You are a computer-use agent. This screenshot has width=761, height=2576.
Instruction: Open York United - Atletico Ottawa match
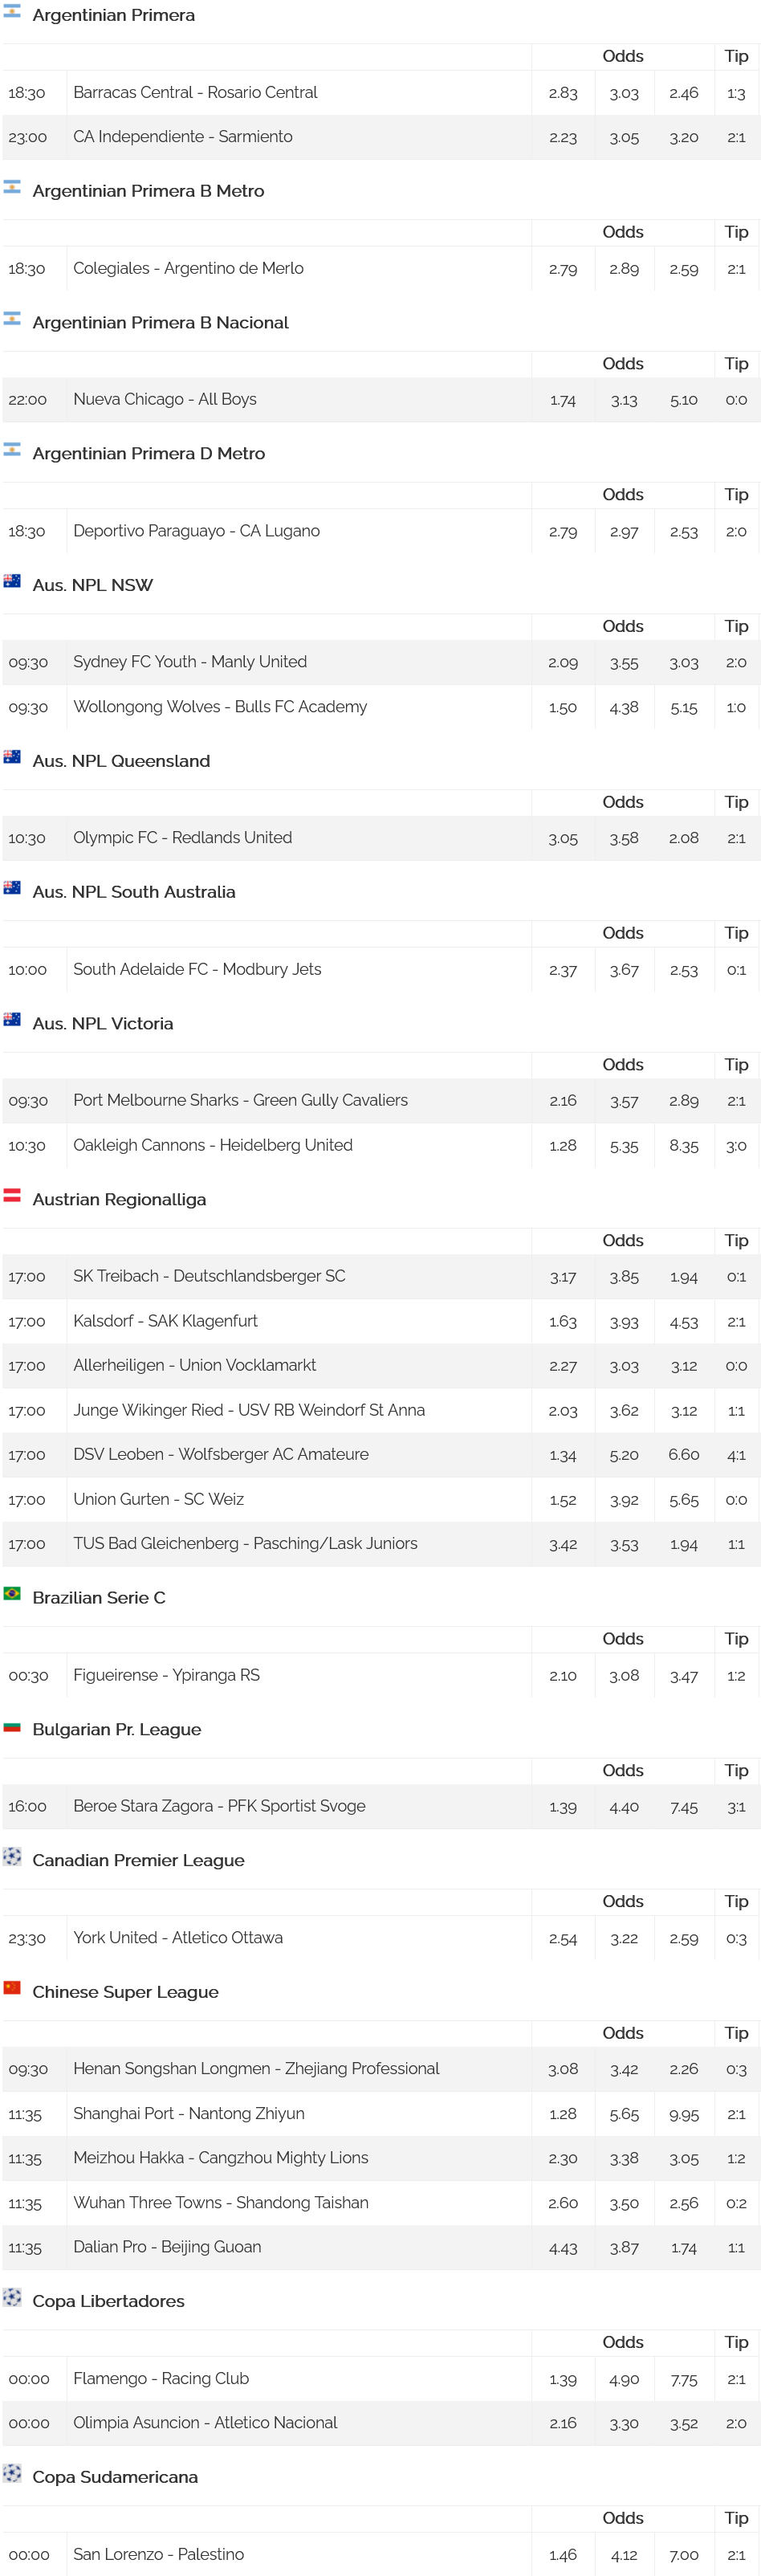pyautogui.click(x=178, y=1937)
